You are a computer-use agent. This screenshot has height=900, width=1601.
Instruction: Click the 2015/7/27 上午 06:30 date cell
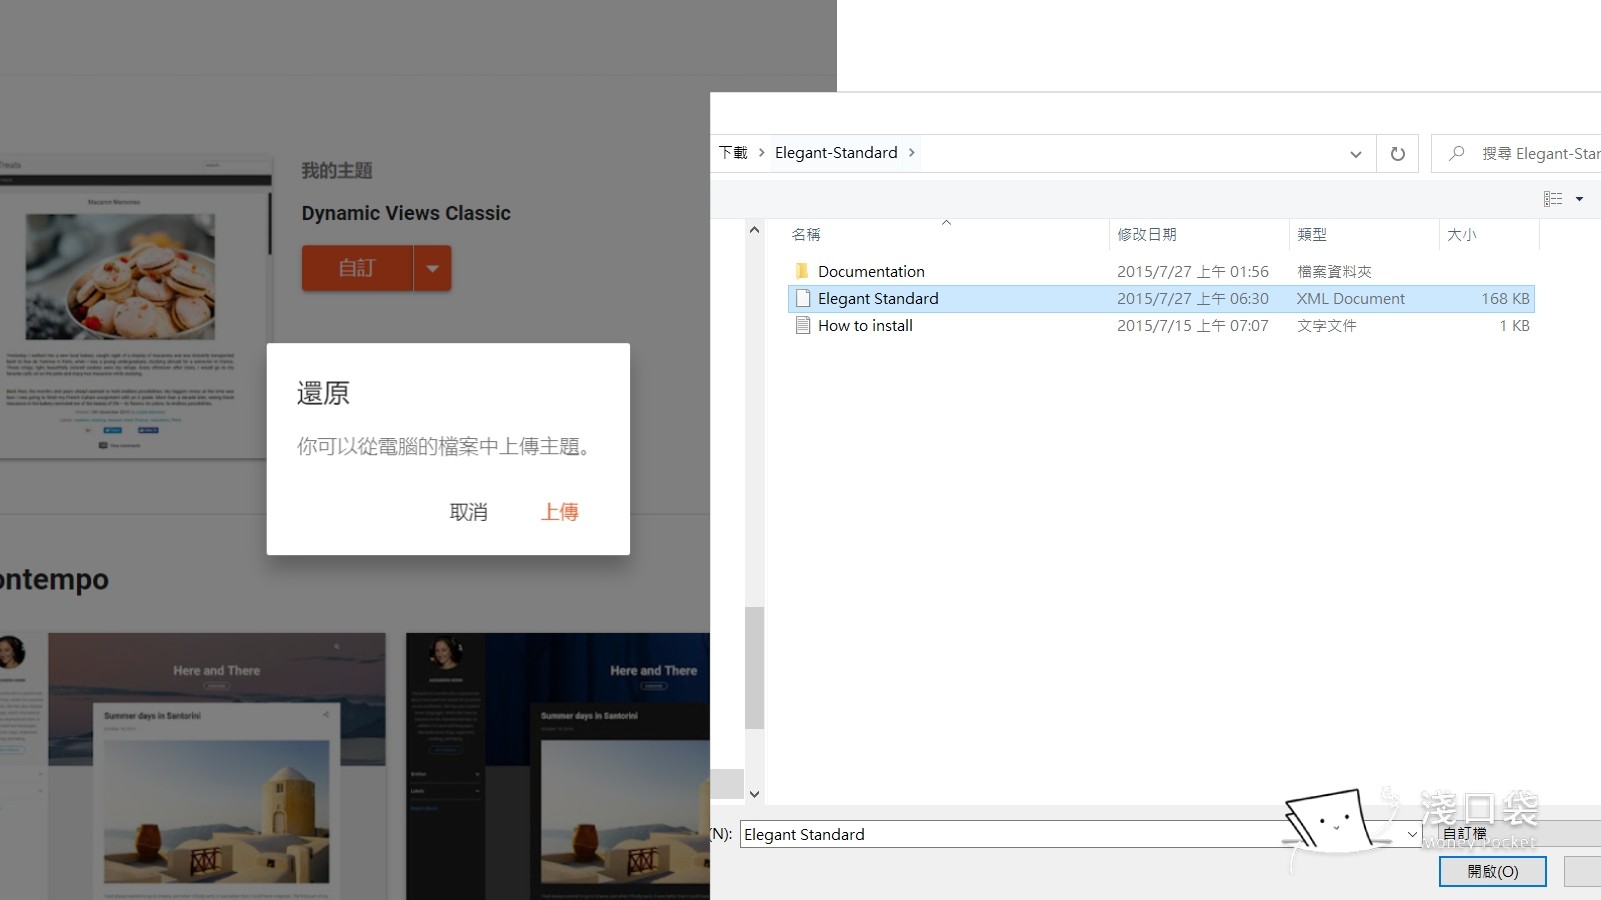tap(1193, 298)
